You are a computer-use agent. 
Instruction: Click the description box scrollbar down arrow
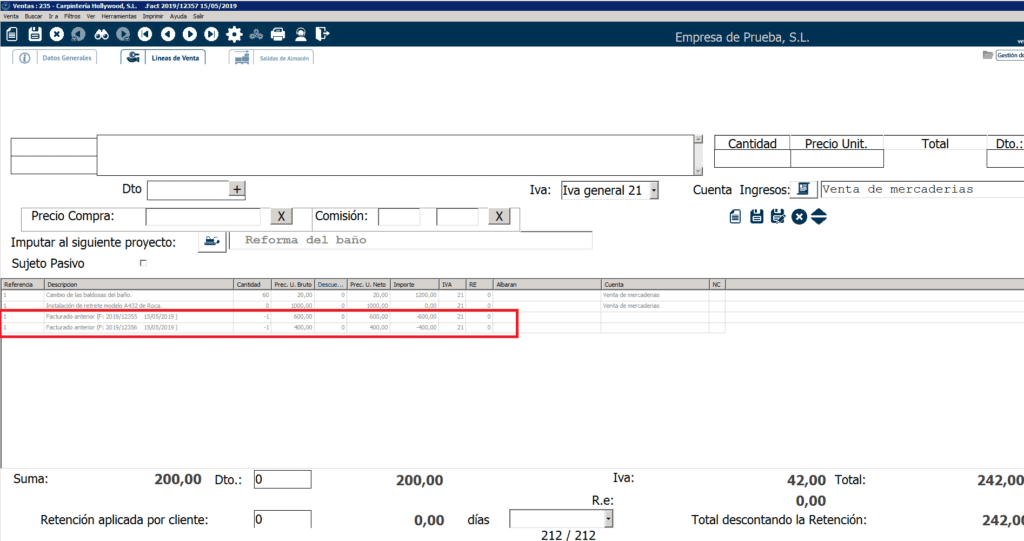click(x=698, y=169)
